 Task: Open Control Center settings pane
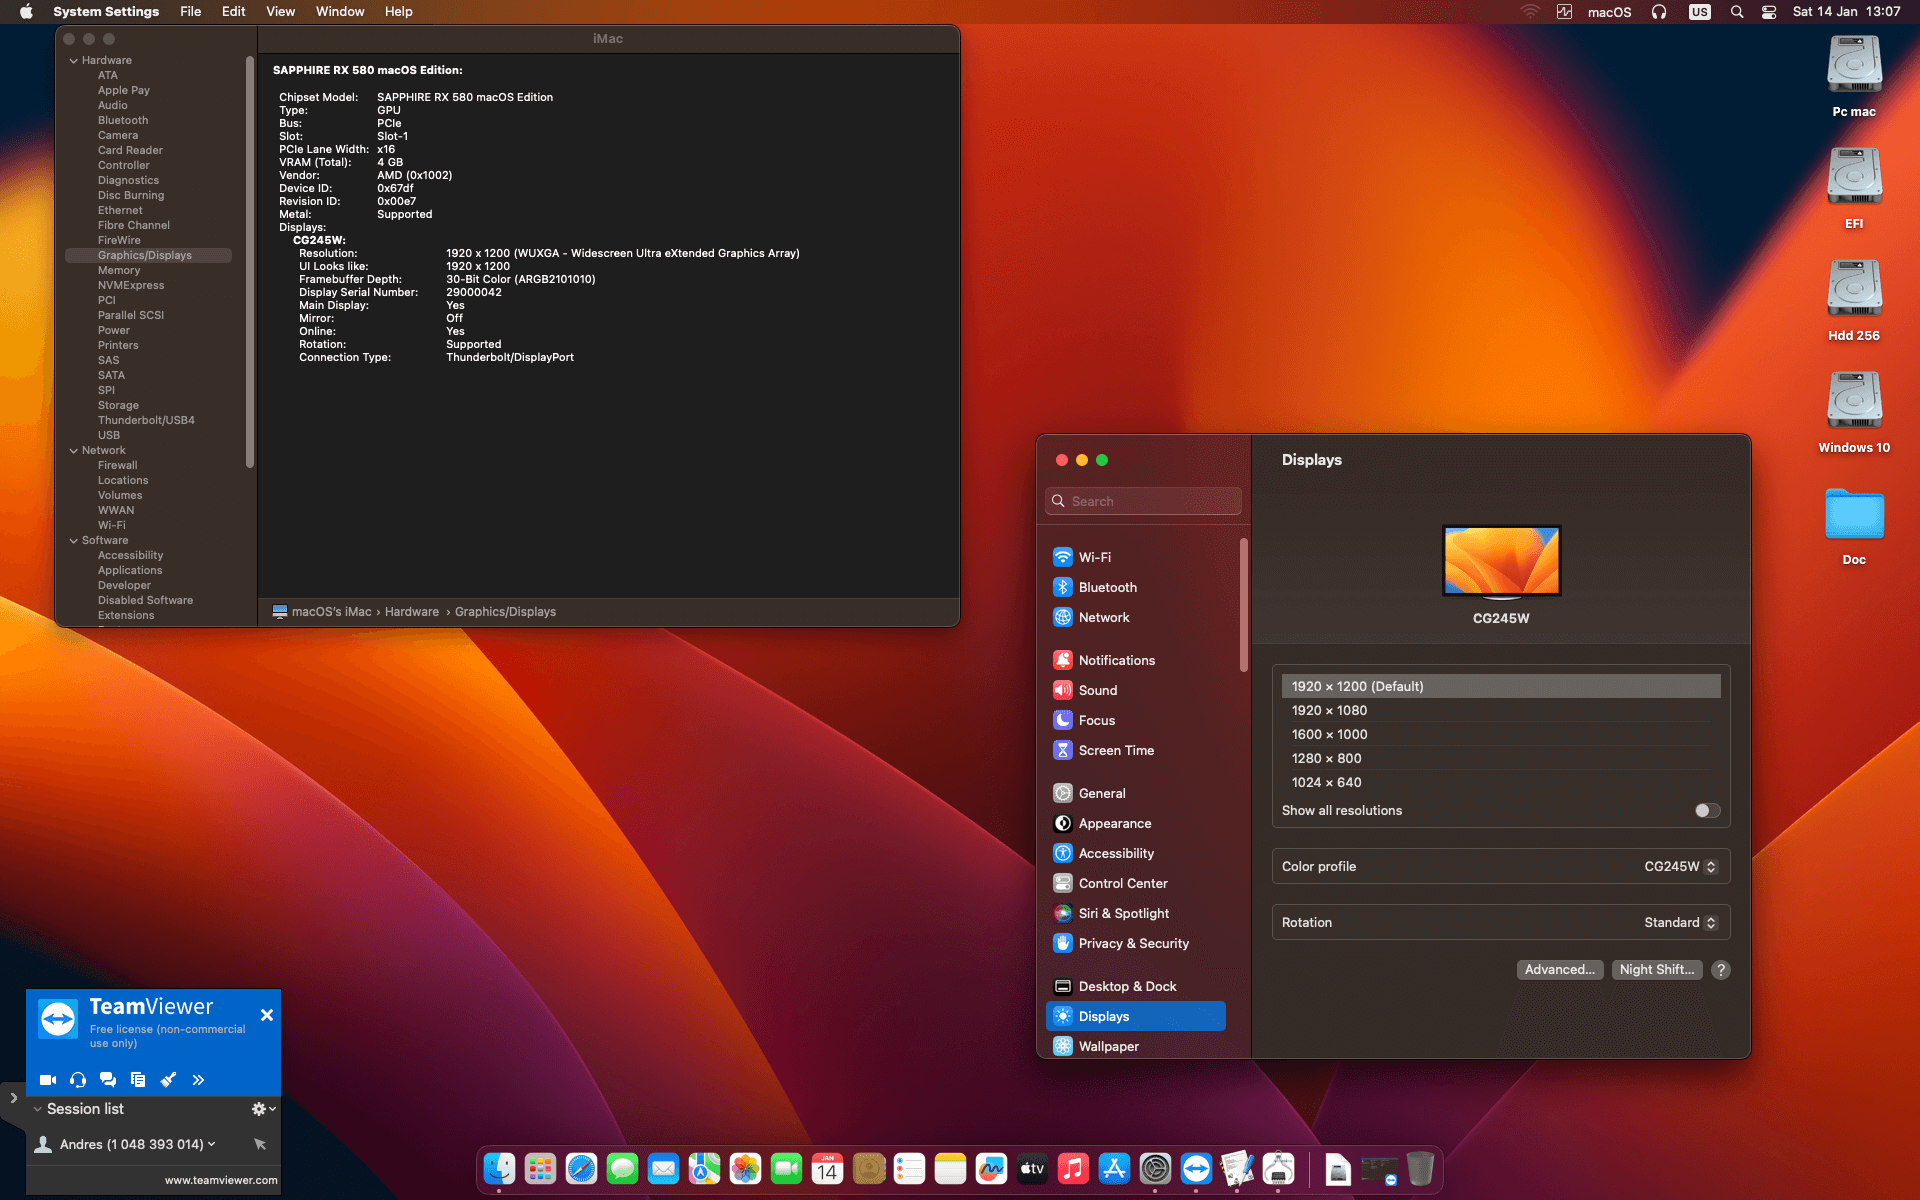(x=1136, y=883)
